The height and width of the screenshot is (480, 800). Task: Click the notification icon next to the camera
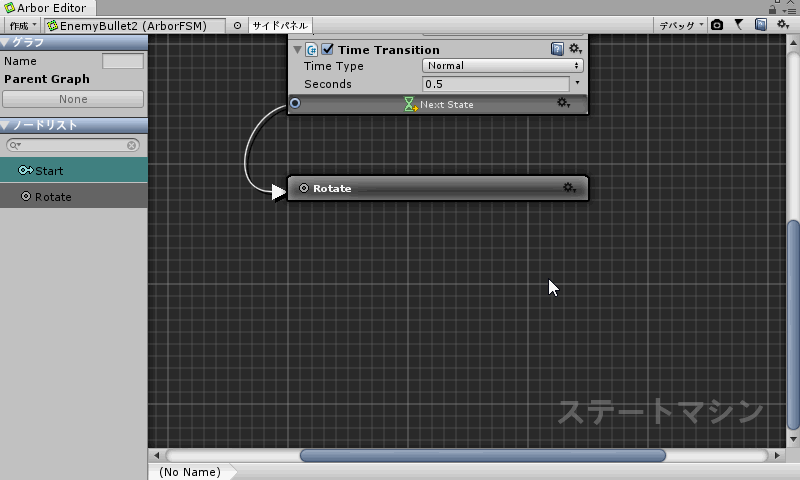(x=739, y=24)
